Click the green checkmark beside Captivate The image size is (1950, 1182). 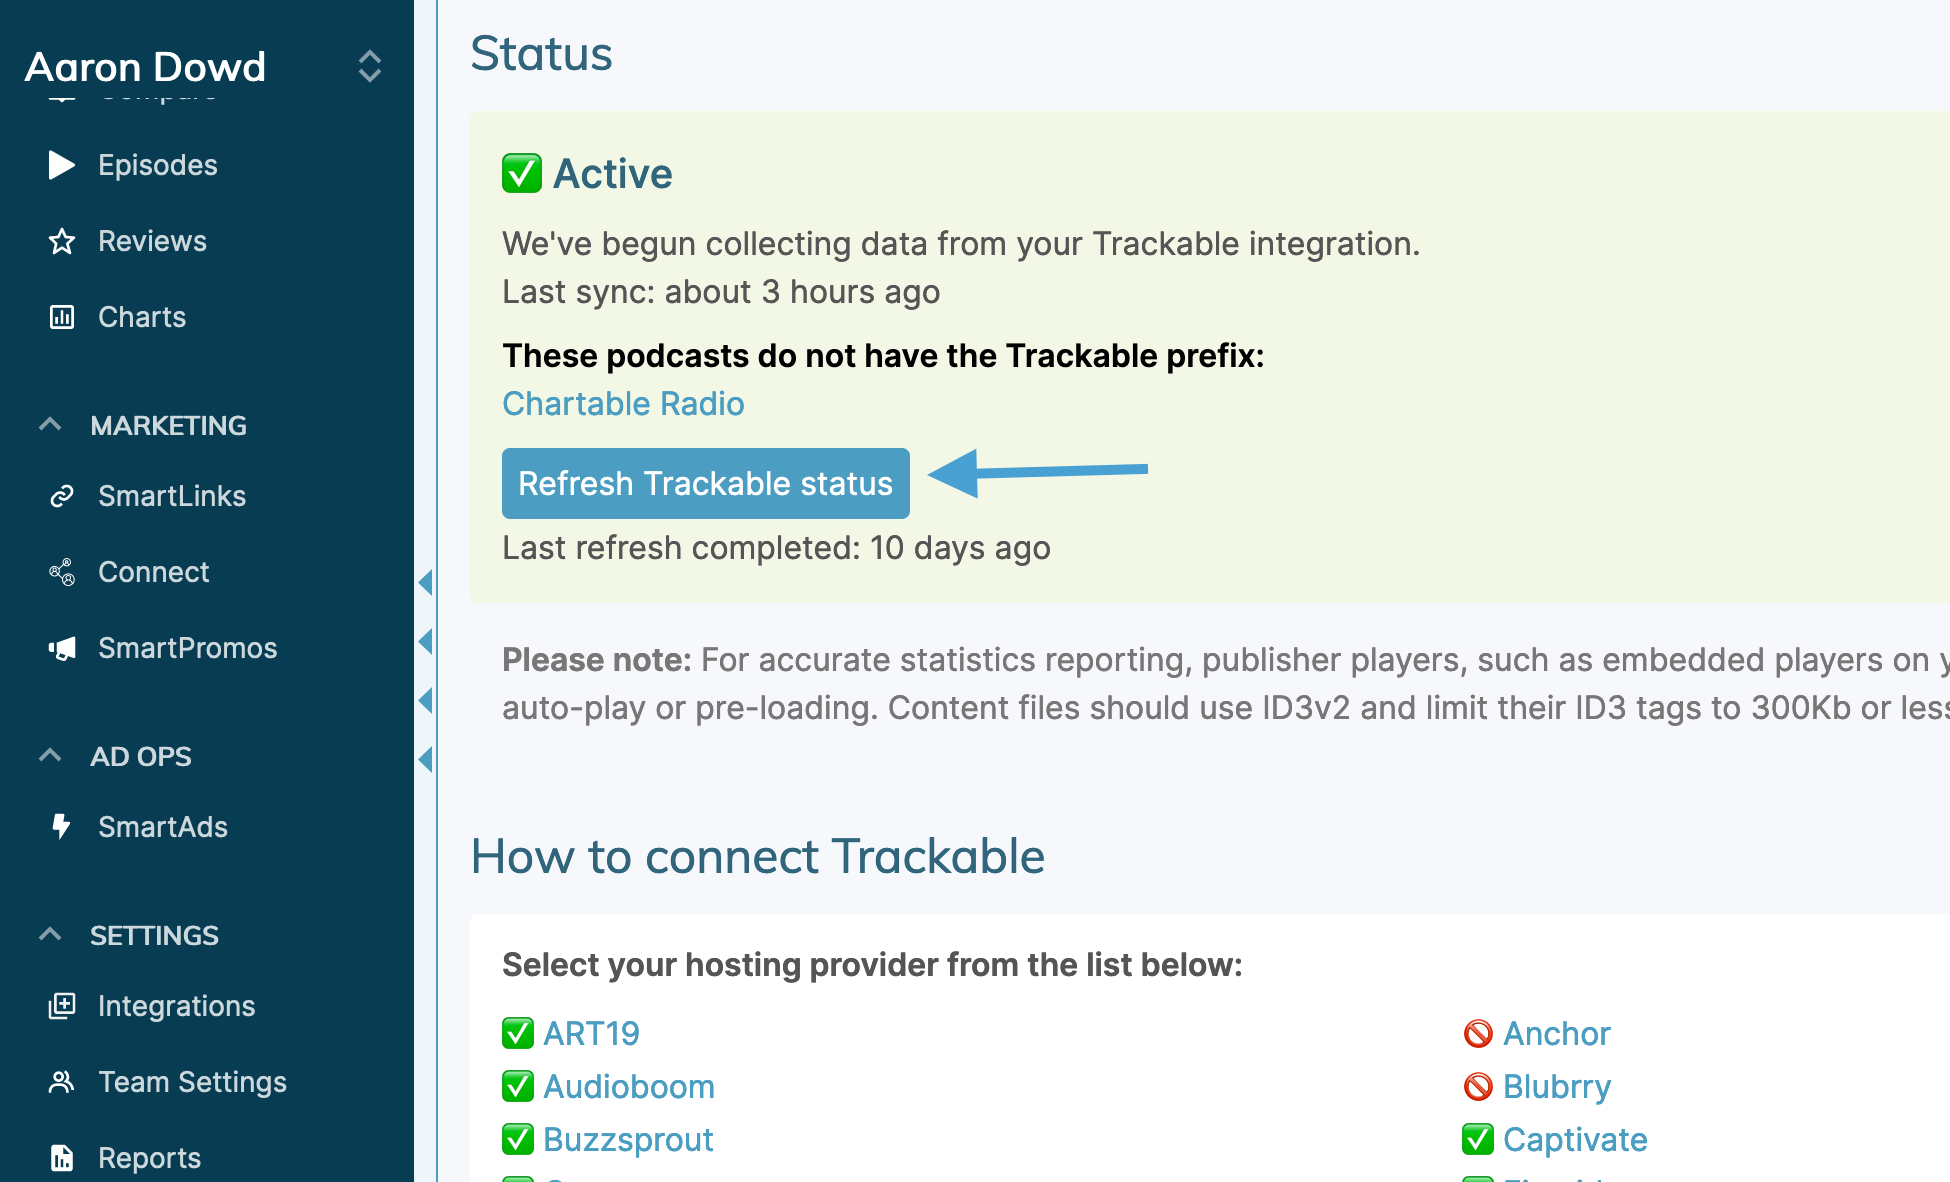(x=1477, y=1139)
